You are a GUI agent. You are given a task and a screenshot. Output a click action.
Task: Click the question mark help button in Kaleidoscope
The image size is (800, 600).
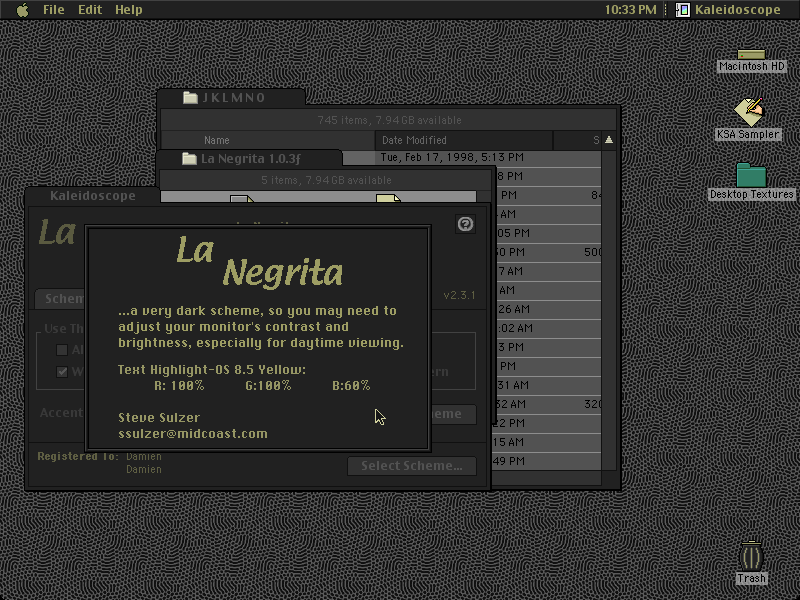coord(465,224)
